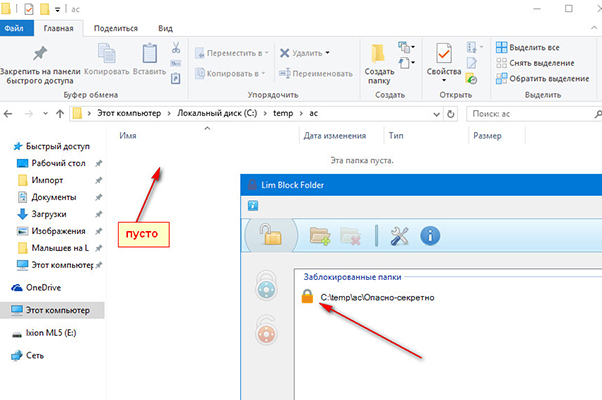This screenshot has width=602, height=400.
Task: Click the help question mark icon
Action: click(x=253, y=204)
